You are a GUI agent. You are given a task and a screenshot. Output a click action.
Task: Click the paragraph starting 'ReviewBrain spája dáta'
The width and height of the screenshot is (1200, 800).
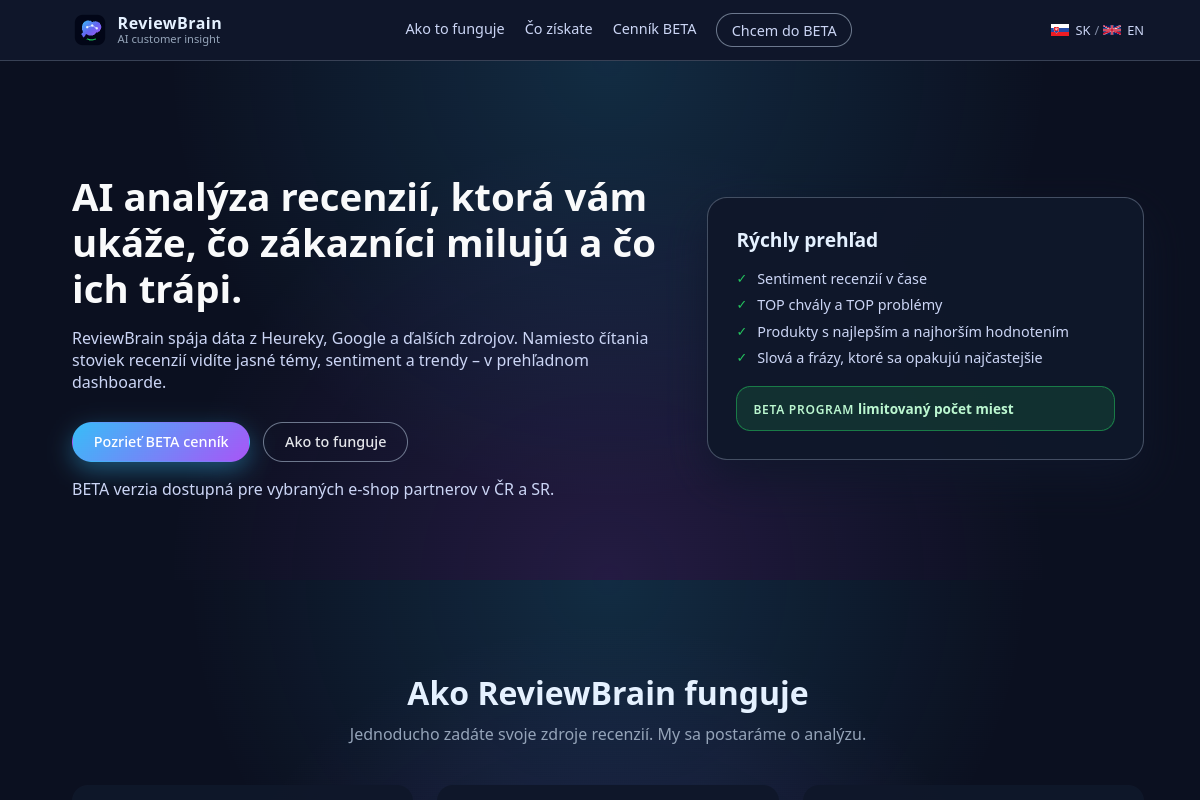point(360,360)
